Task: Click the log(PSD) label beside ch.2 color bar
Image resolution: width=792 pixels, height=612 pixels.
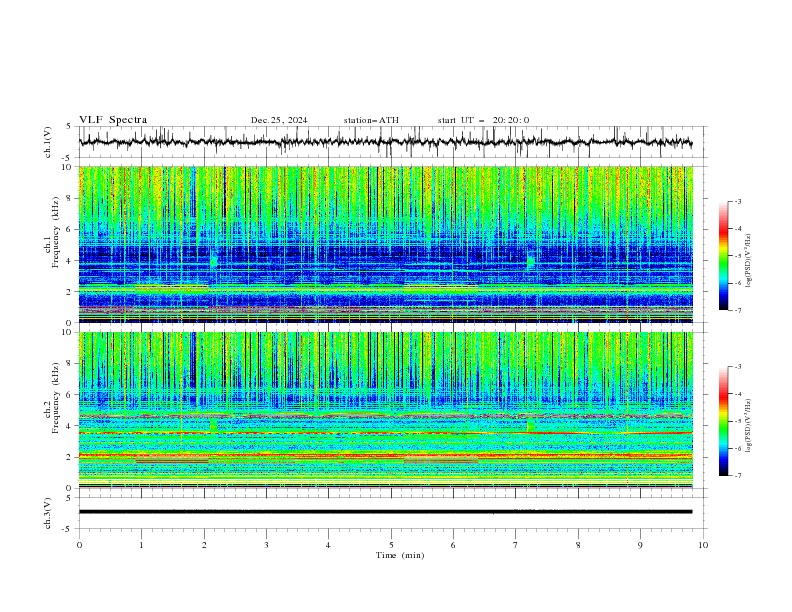Action: point(749,426)
